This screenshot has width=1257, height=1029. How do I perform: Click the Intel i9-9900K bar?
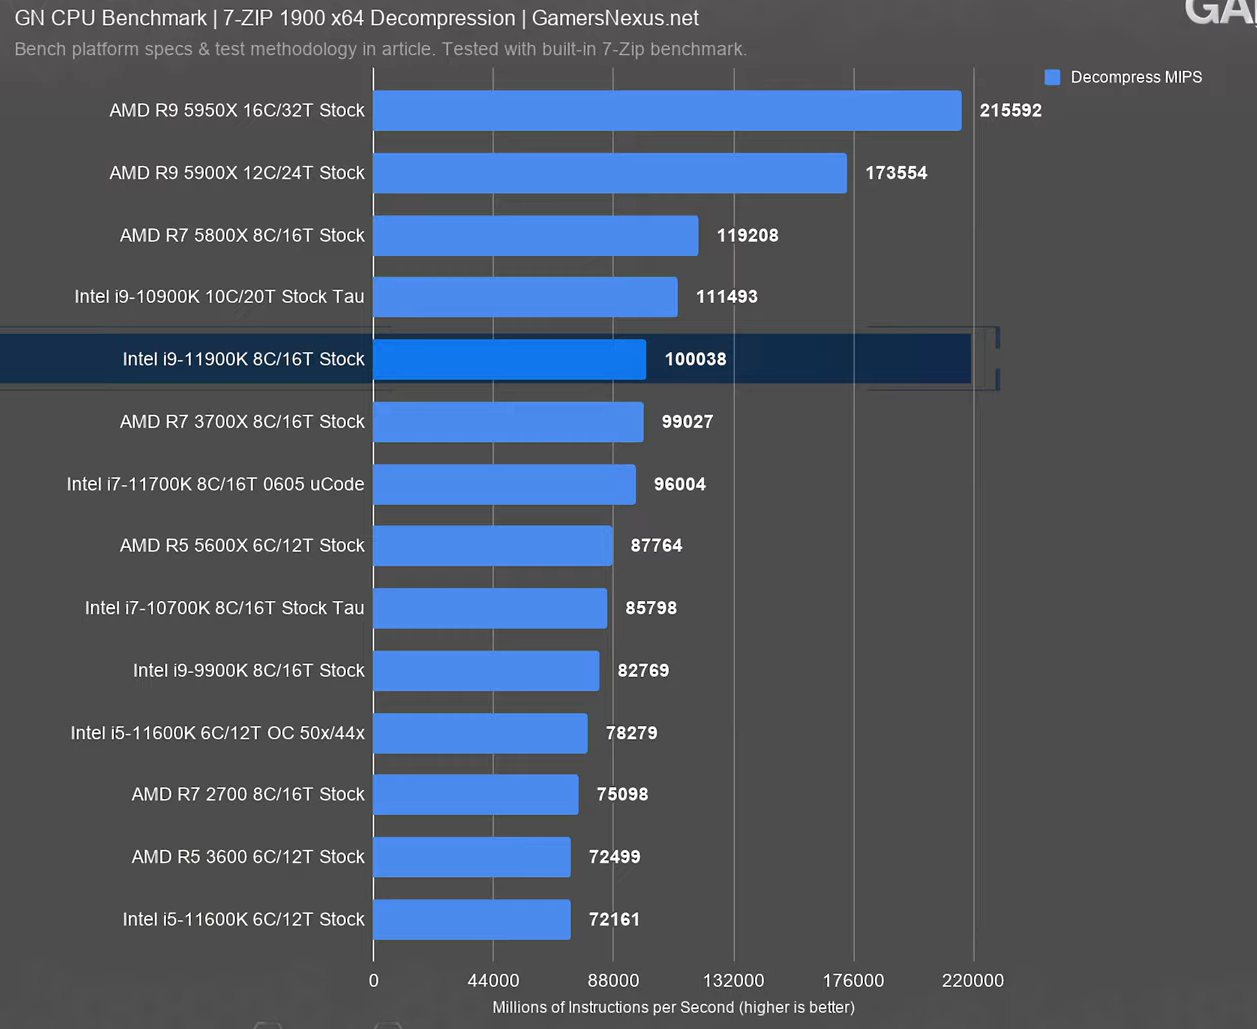[x=486, y=670]
